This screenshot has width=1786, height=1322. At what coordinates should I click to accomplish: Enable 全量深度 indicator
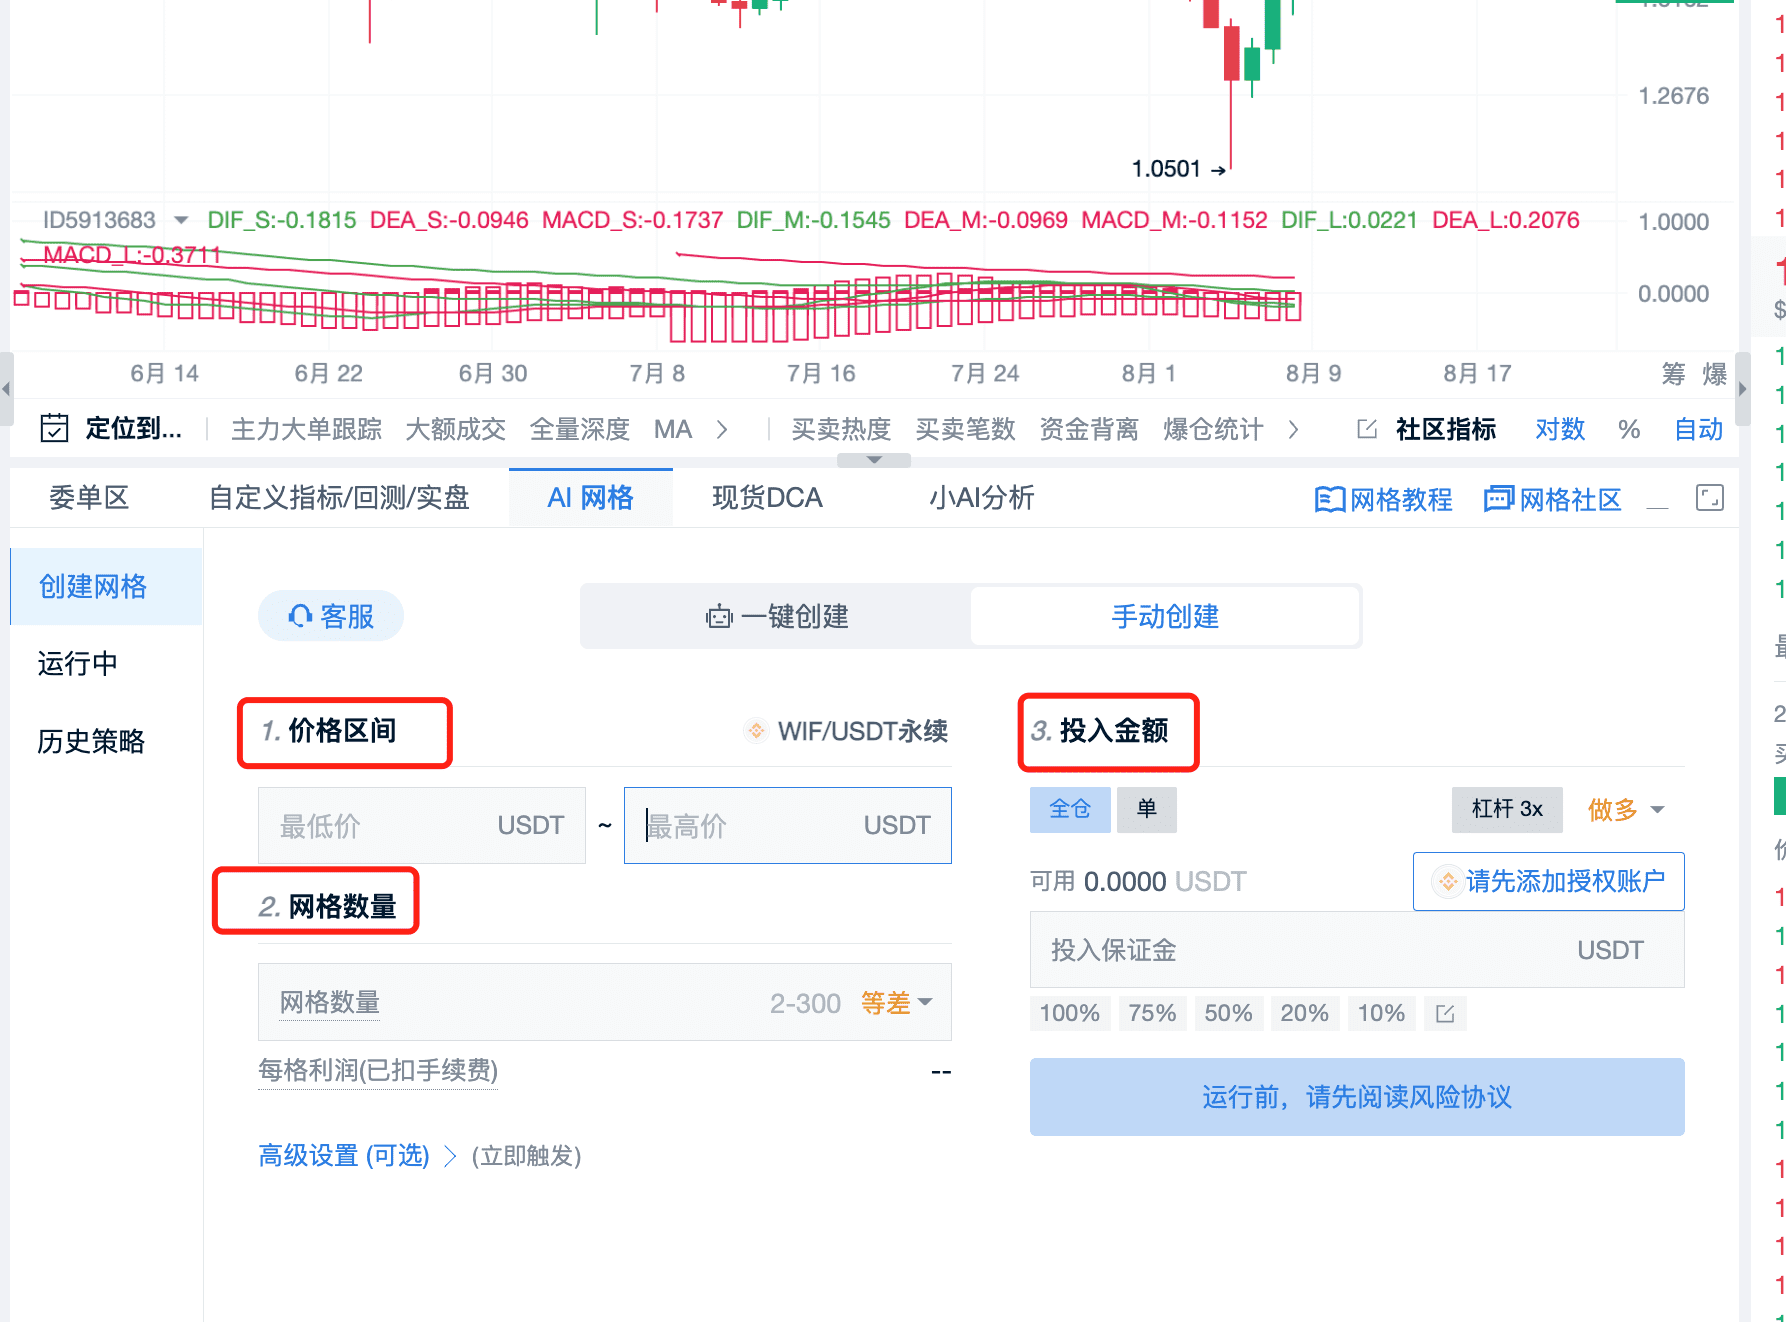click(x=579, y=429)
